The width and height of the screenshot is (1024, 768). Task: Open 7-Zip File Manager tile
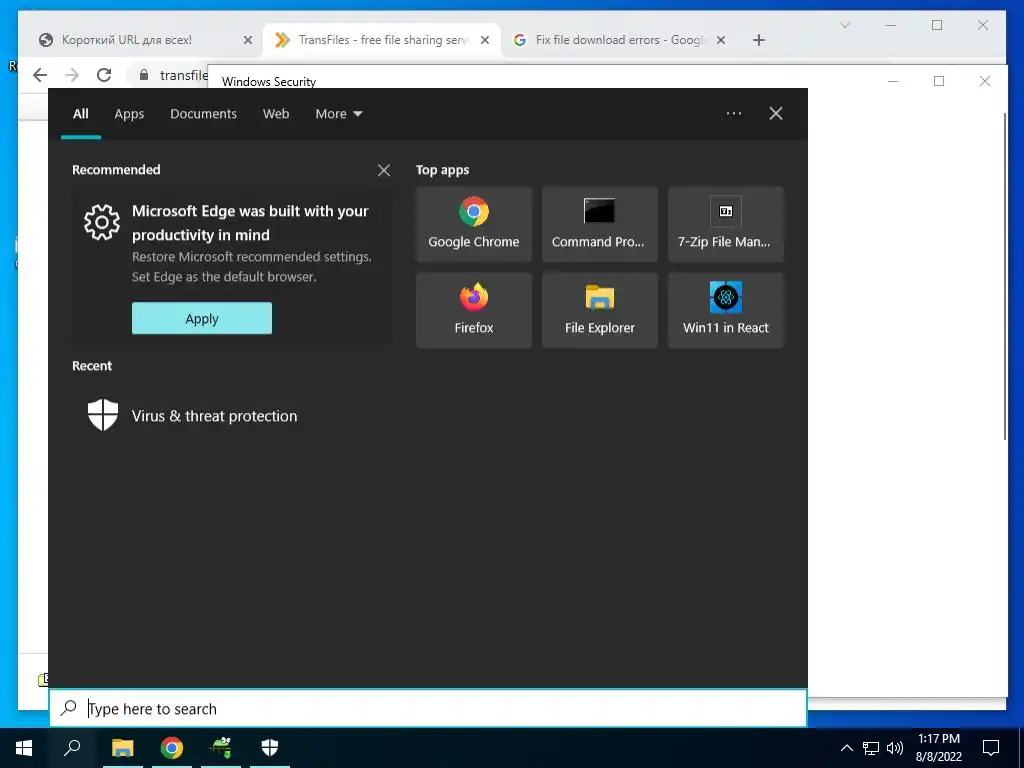726,224
